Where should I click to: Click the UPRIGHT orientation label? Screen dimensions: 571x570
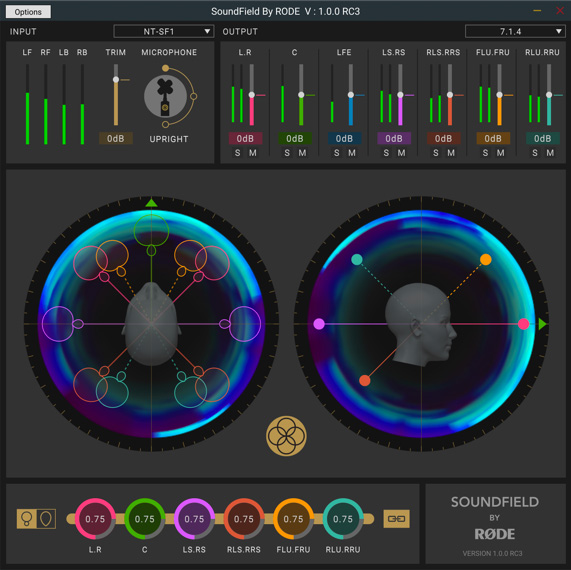[x=169, y=139]
